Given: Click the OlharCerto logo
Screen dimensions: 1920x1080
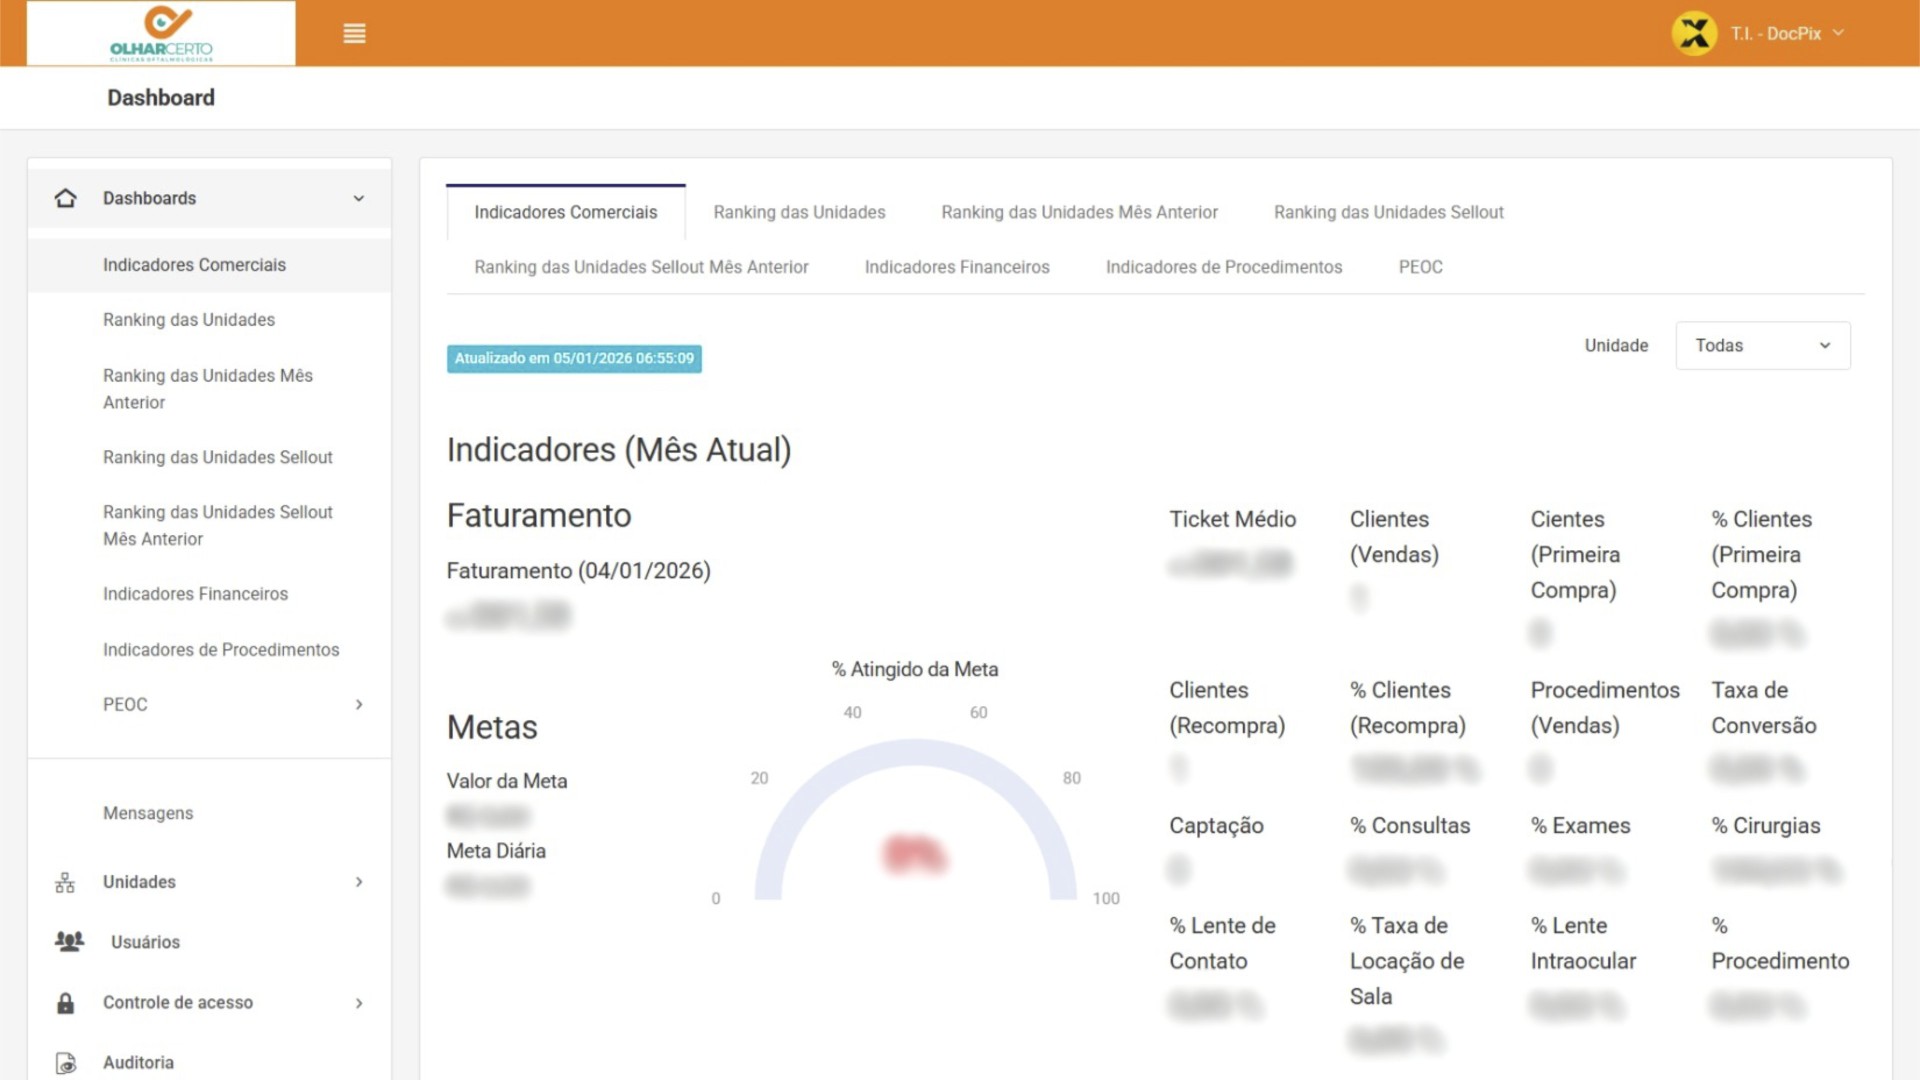Looking at the screenshot, I should click(x=161, y=34).
